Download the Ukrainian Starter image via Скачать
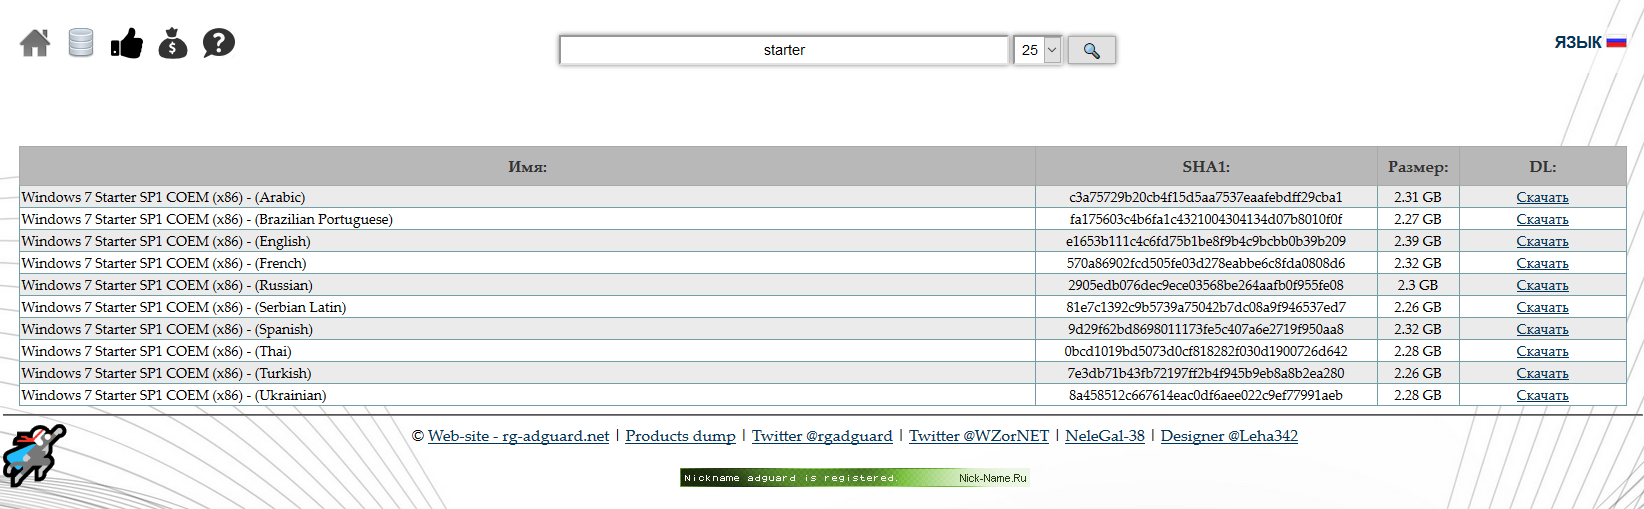 tap(1542, 395)
